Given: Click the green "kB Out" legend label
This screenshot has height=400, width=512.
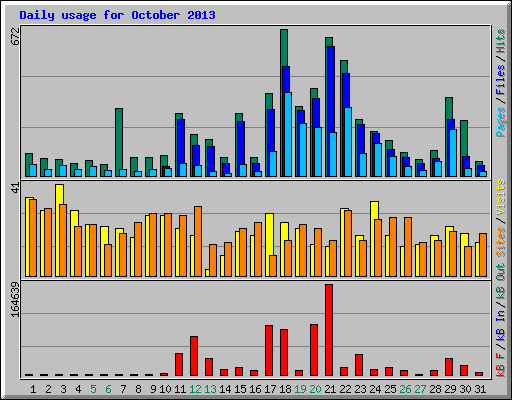Looking at the screenshot, I should (501, 281).
